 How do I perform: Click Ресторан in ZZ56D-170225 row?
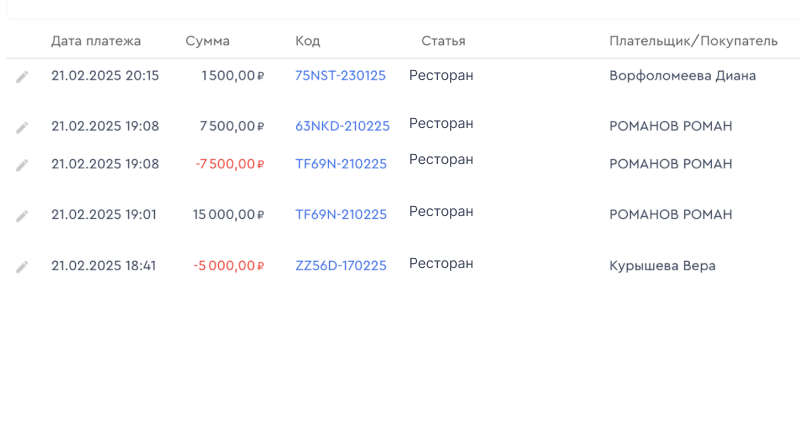tap(441, 264)
